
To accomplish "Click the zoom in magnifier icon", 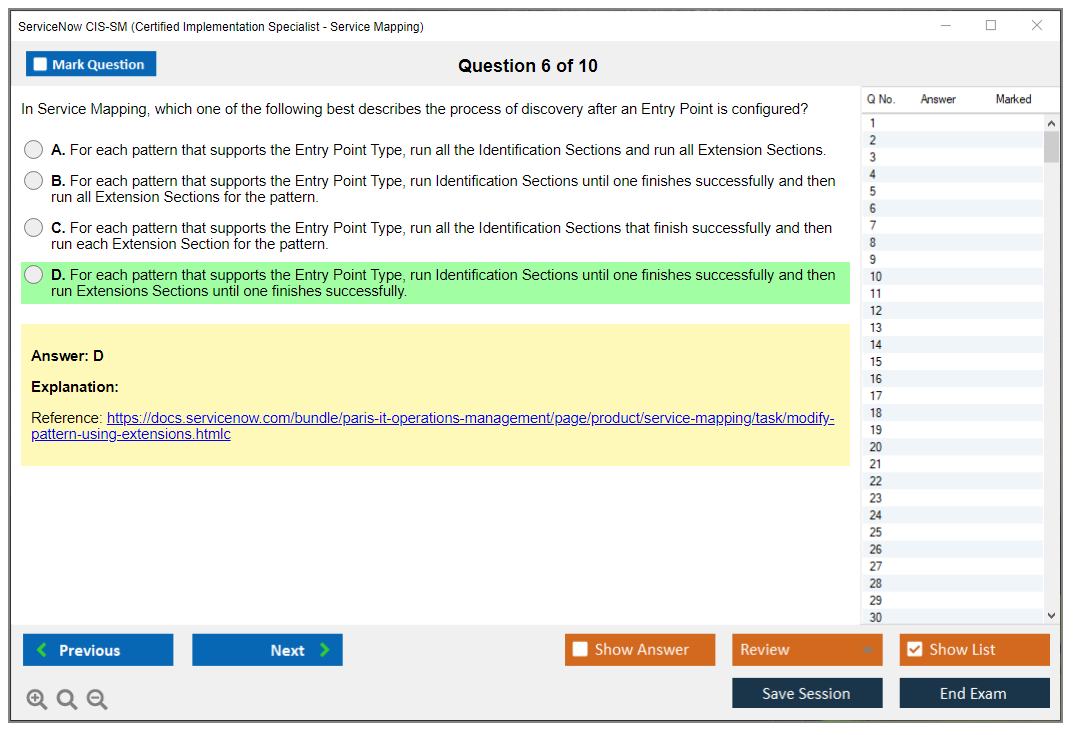I will (37, 700).
